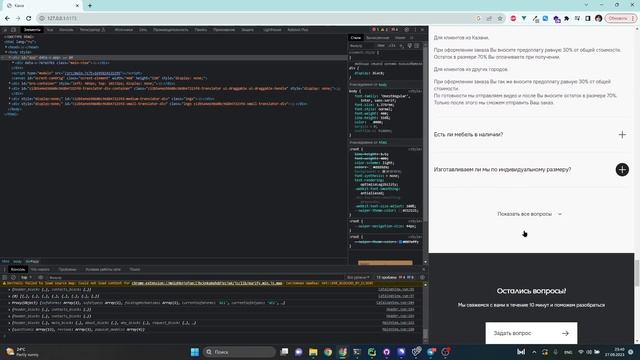Screen dimensions: 640x360
Task: Reload the page with the refresh icon
Action: (x=29, y=18)
